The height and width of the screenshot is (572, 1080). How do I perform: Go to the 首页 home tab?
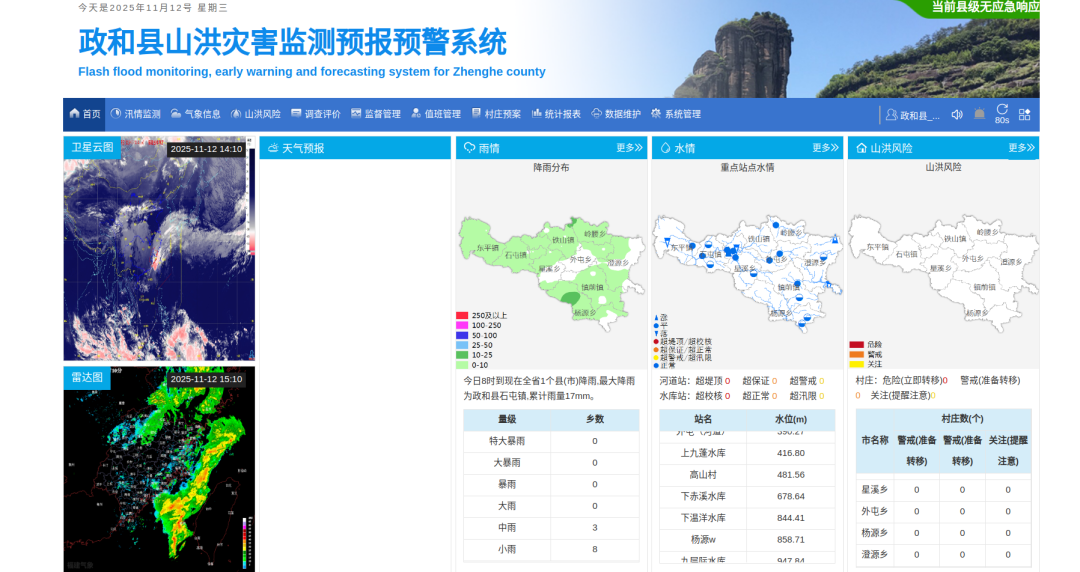point(85,114)
